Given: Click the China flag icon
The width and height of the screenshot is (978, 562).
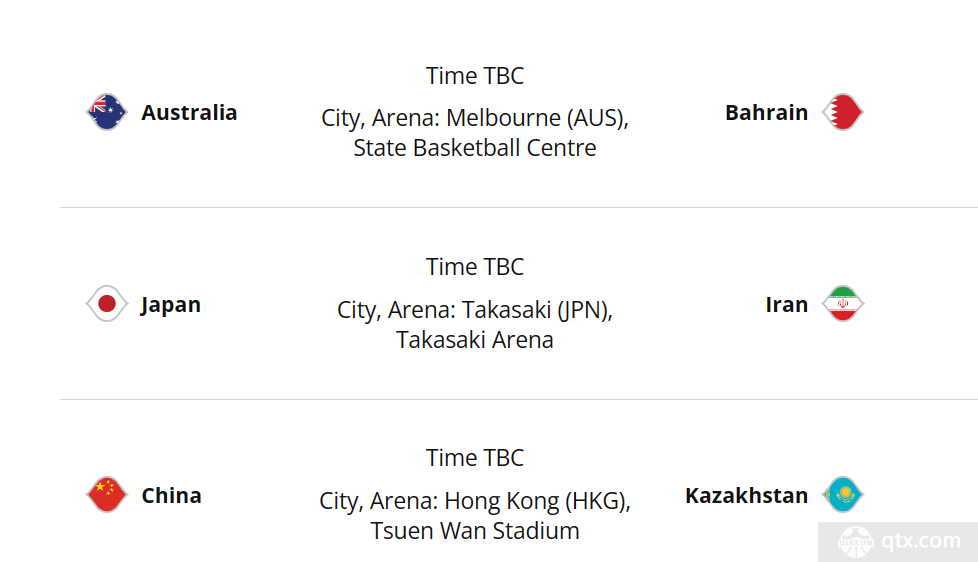Looking at the screenshot, I should click(x=107, y=495).
